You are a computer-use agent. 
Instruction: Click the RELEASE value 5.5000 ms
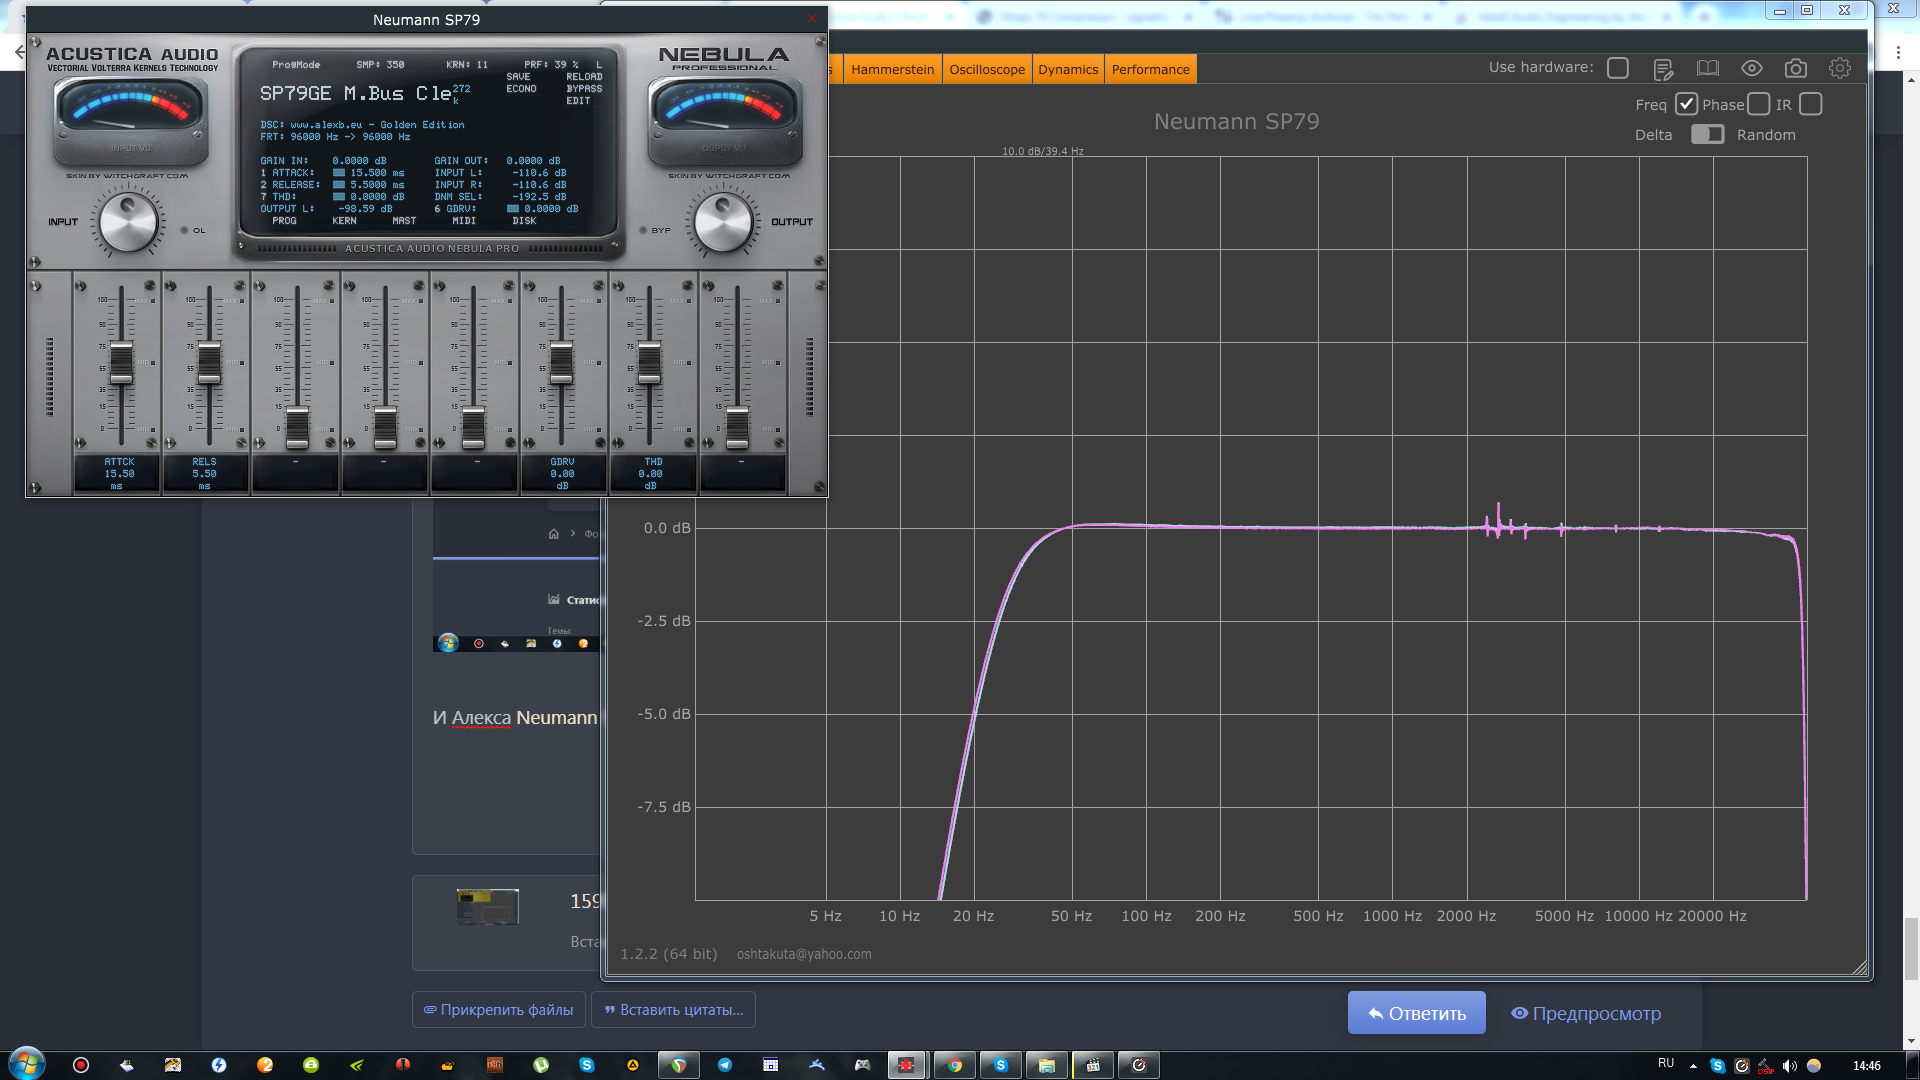coord(377,185)
